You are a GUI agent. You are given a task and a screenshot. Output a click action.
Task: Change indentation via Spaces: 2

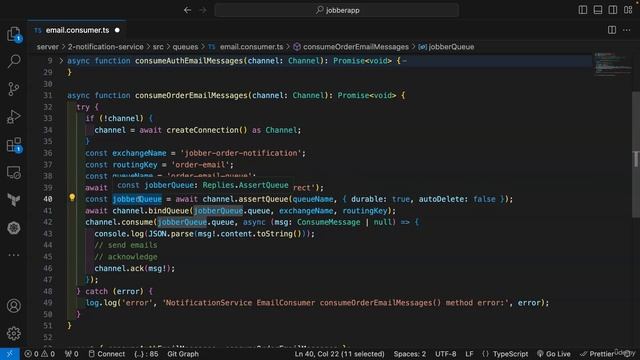coord(410,354)
